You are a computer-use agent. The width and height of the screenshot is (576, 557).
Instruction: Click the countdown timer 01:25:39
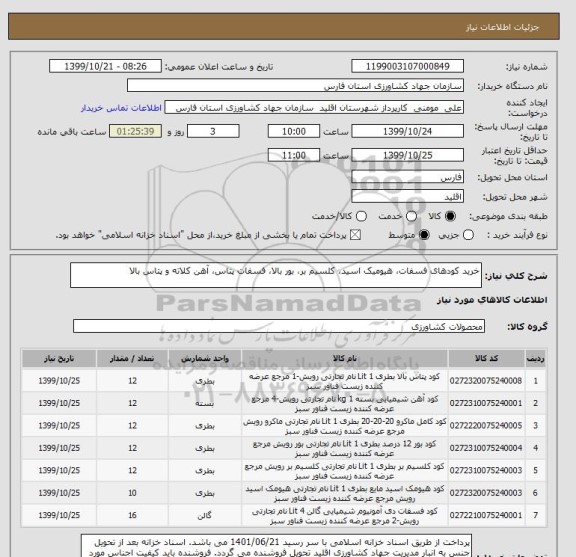[136, 131]
